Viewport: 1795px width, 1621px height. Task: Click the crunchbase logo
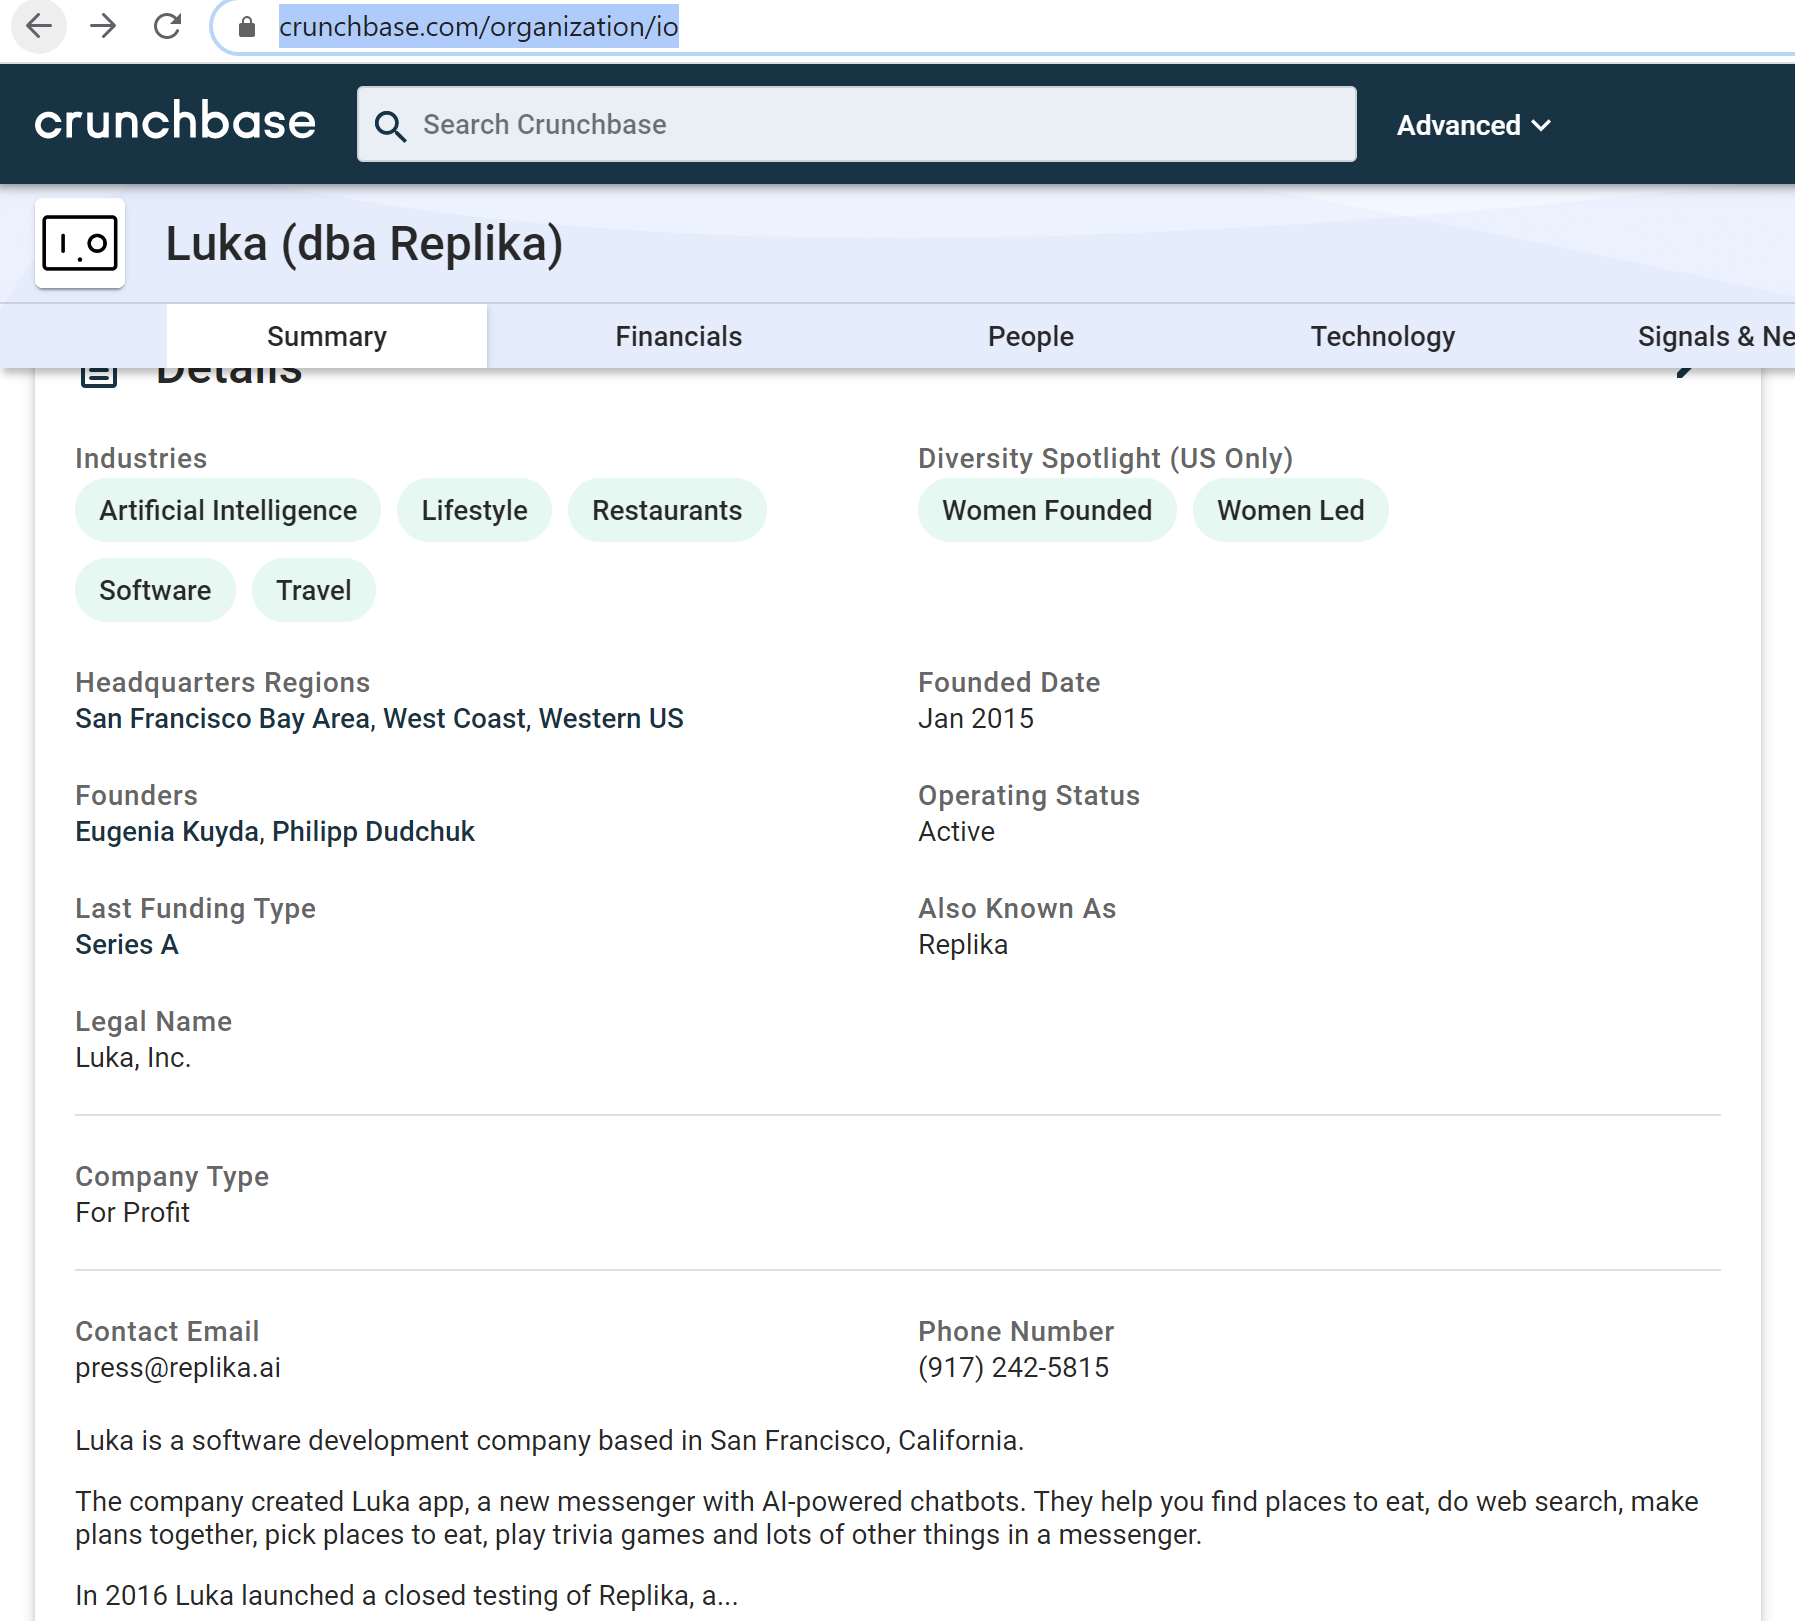pyautogui.click(x=175, y=121)
